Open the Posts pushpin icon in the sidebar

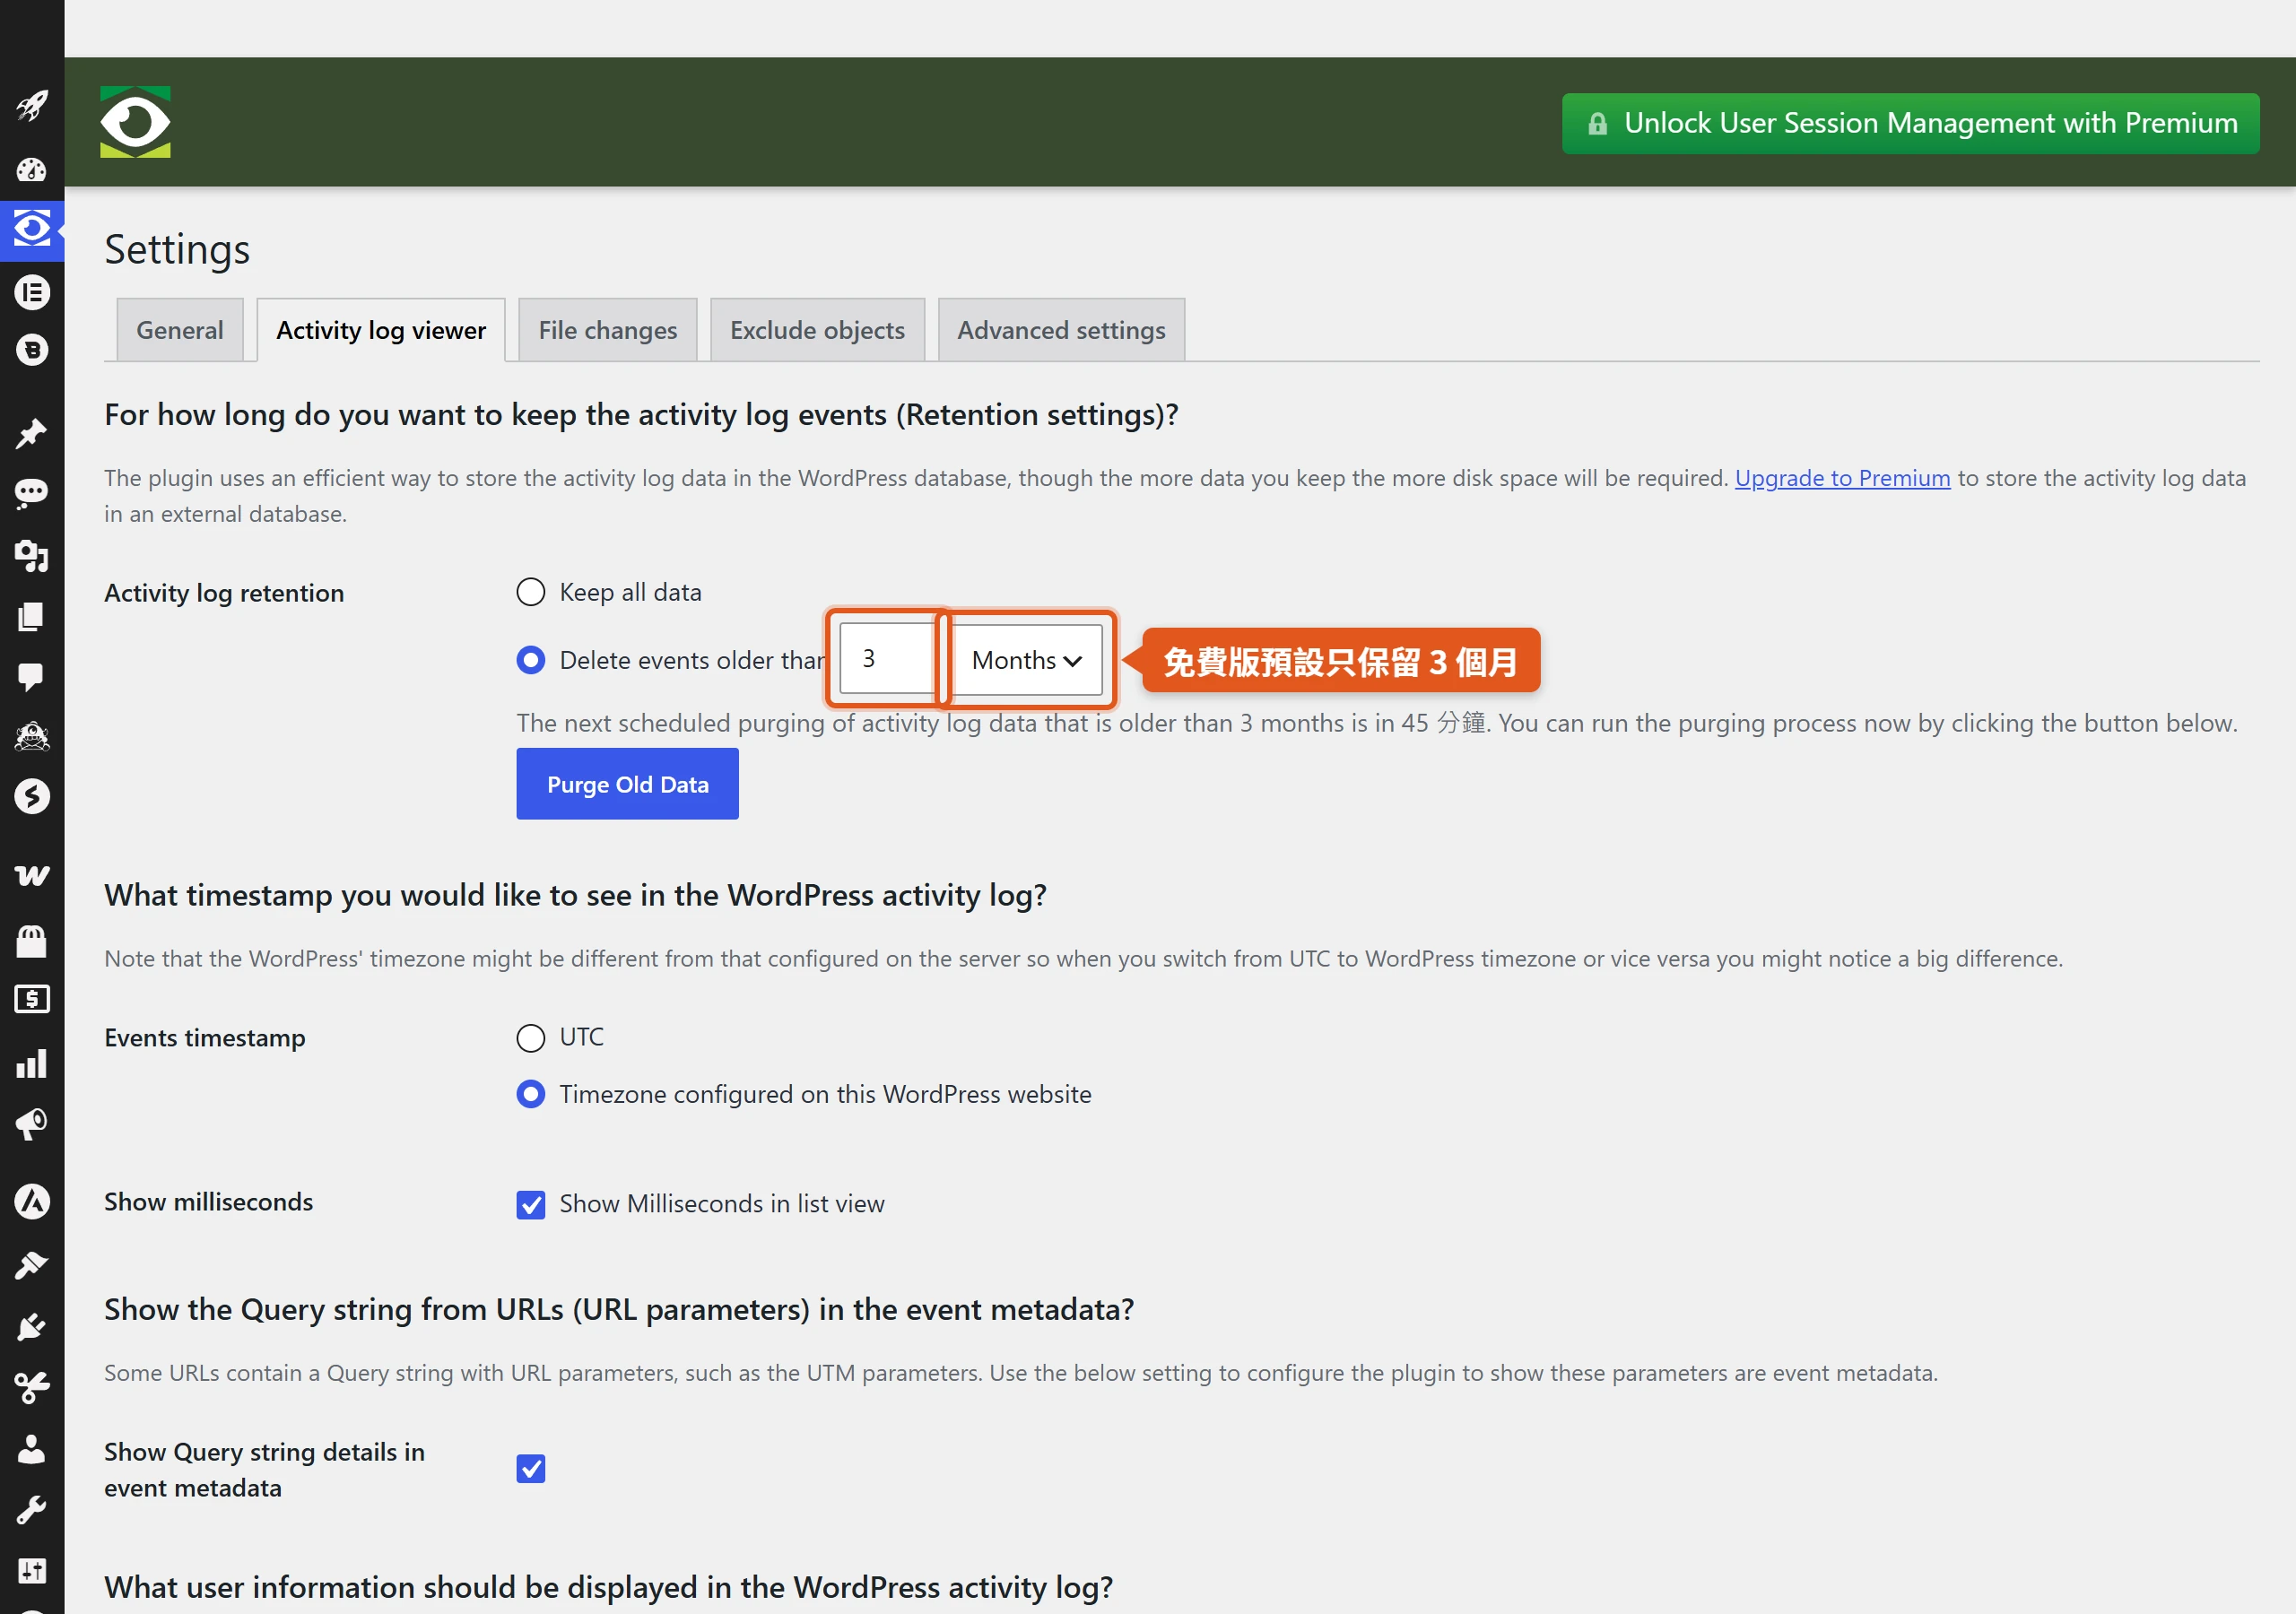(x=32, y=433)
